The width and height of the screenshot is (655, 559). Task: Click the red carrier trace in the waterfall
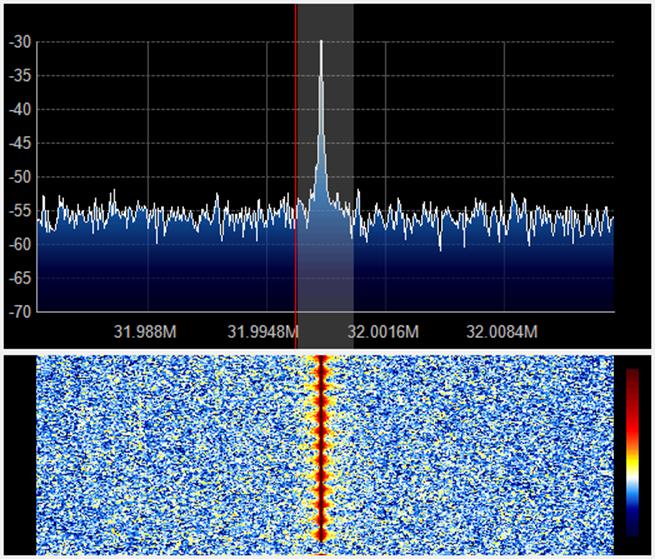click(321, 449)
